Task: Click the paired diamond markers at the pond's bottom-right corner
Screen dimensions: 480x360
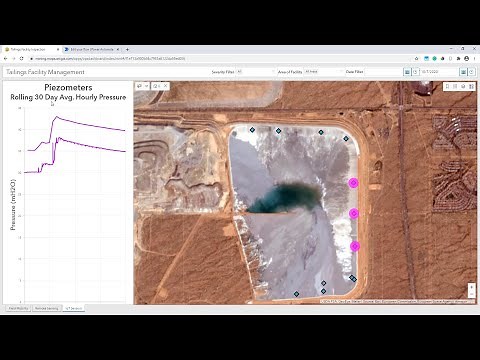Action: tap(353, 278)
